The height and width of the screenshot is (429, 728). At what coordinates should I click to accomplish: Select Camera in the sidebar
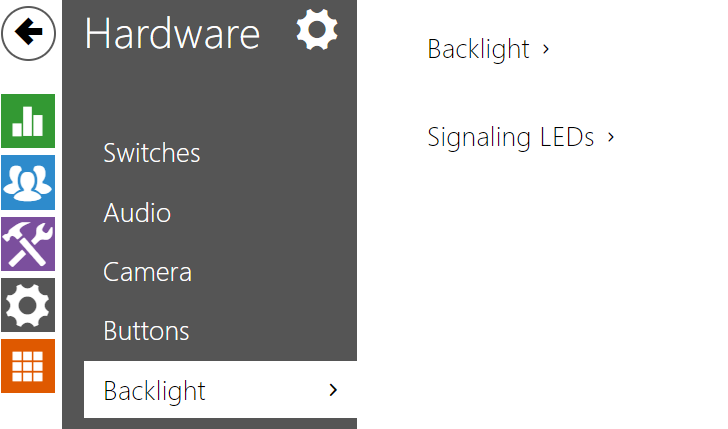click(147, 272)
